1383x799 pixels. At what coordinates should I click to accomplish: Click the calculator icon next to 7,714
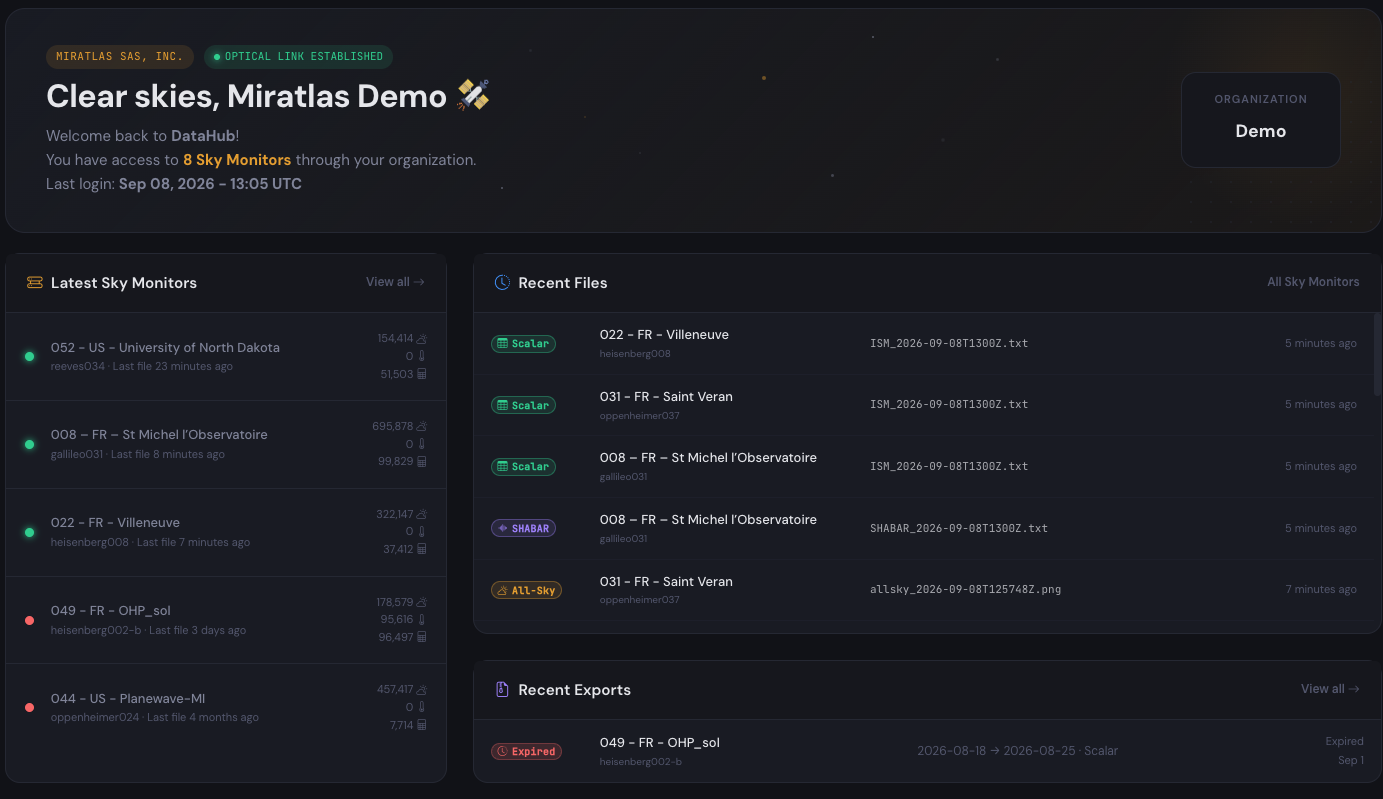click(x=422, y=725)
